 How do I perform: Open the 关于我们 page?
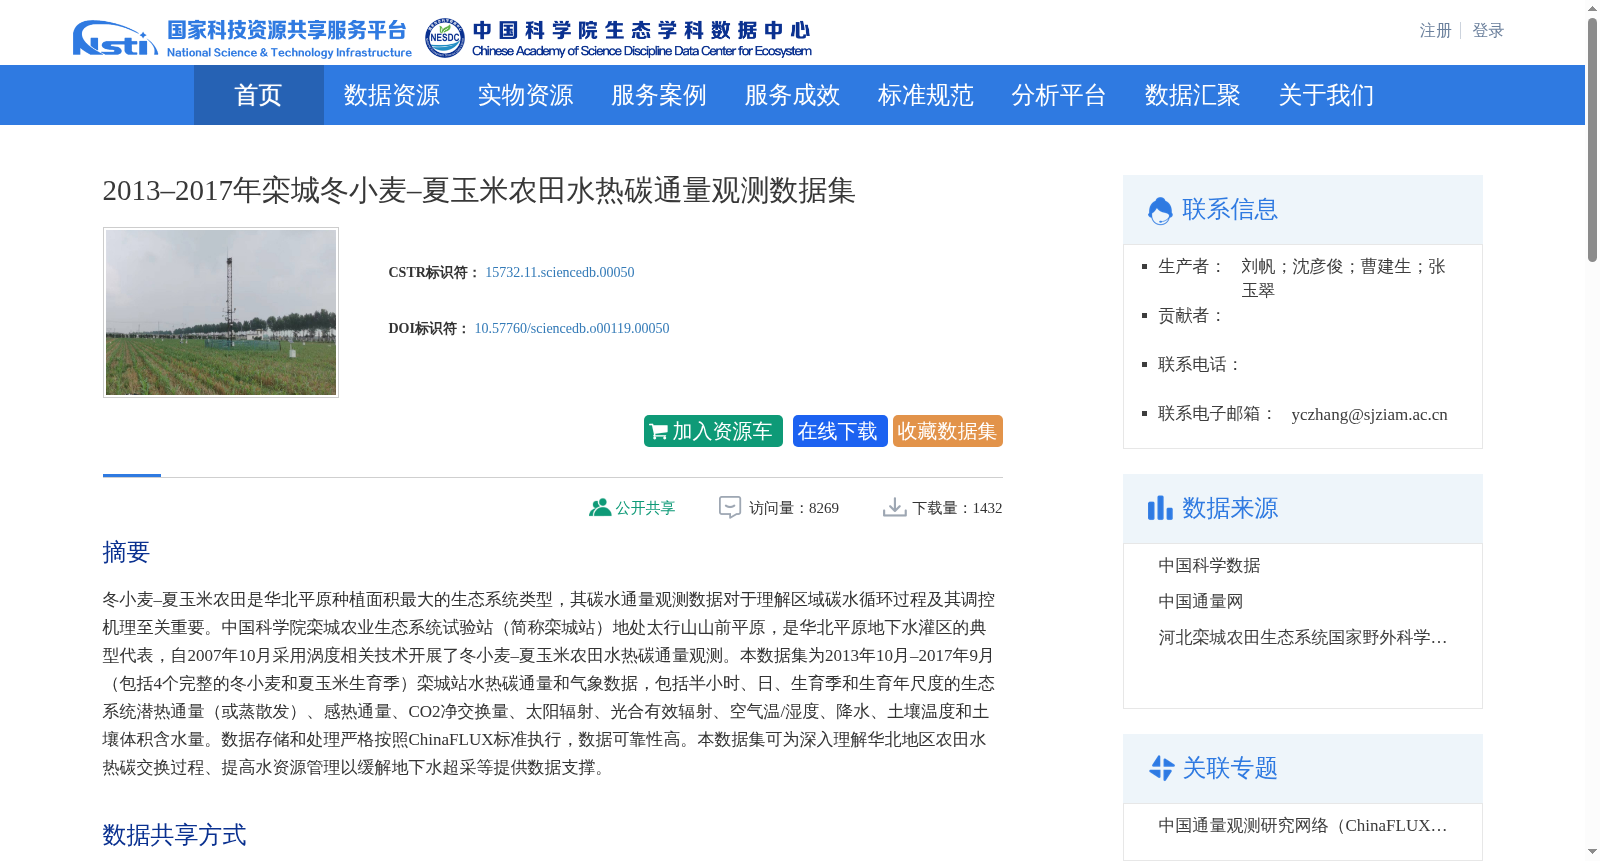coord(1326,95)
